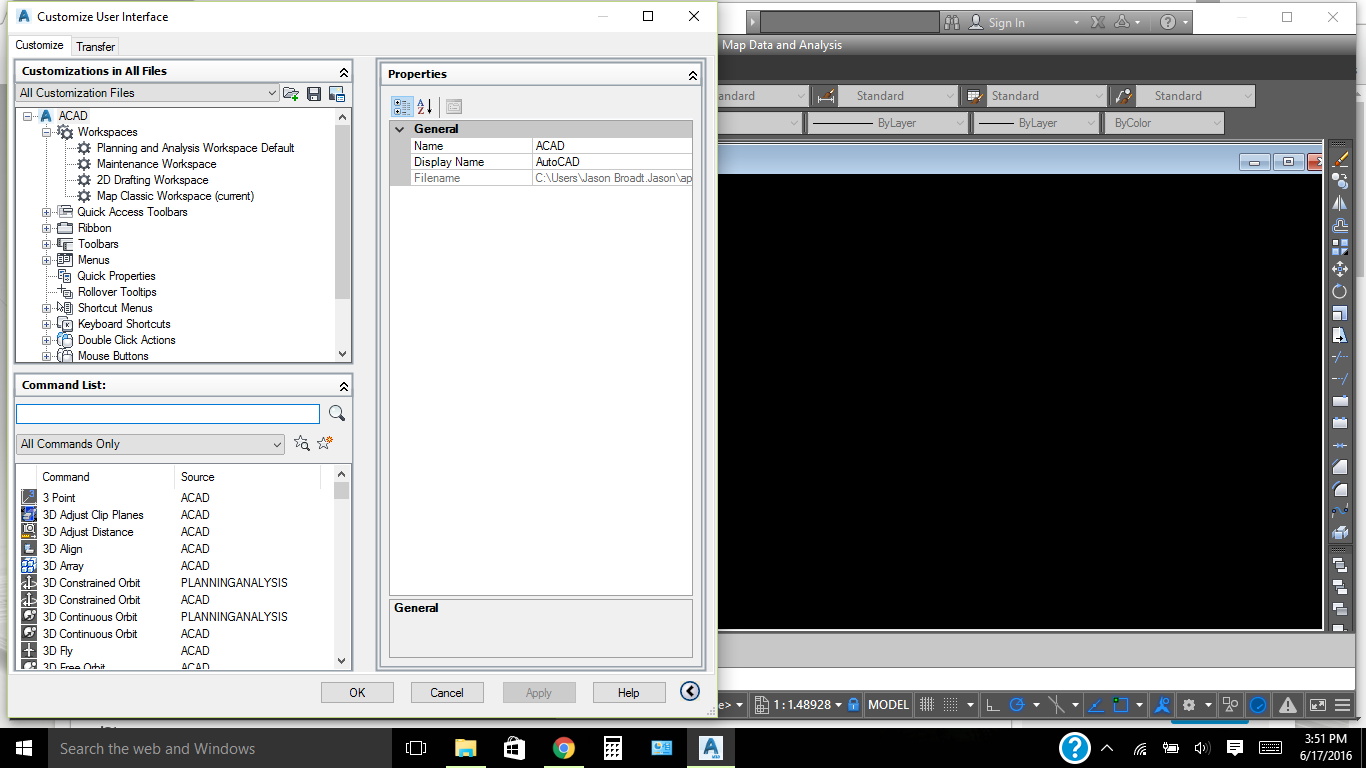Open the All Customization Files dropdown
The image size is (1366, 768).
click(x=272, y=92)
